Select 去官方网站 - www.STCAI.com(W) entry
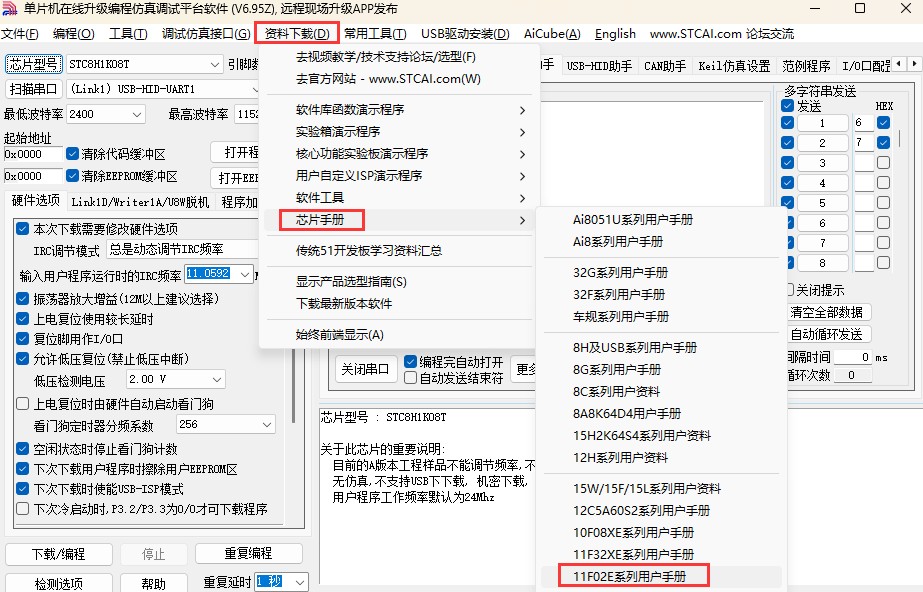Screen dimensions: 923x592 (398, 79)
